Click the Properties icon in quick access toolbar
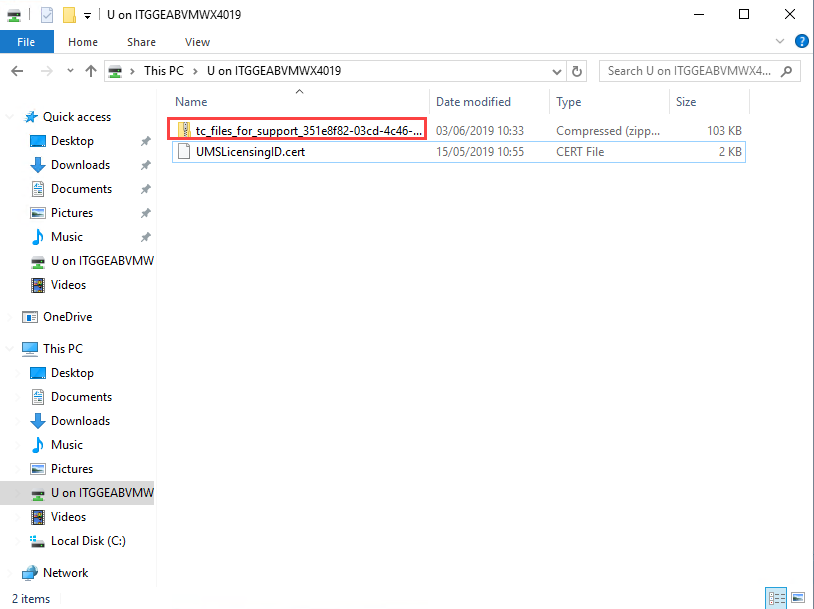 (x=46, y=15)
